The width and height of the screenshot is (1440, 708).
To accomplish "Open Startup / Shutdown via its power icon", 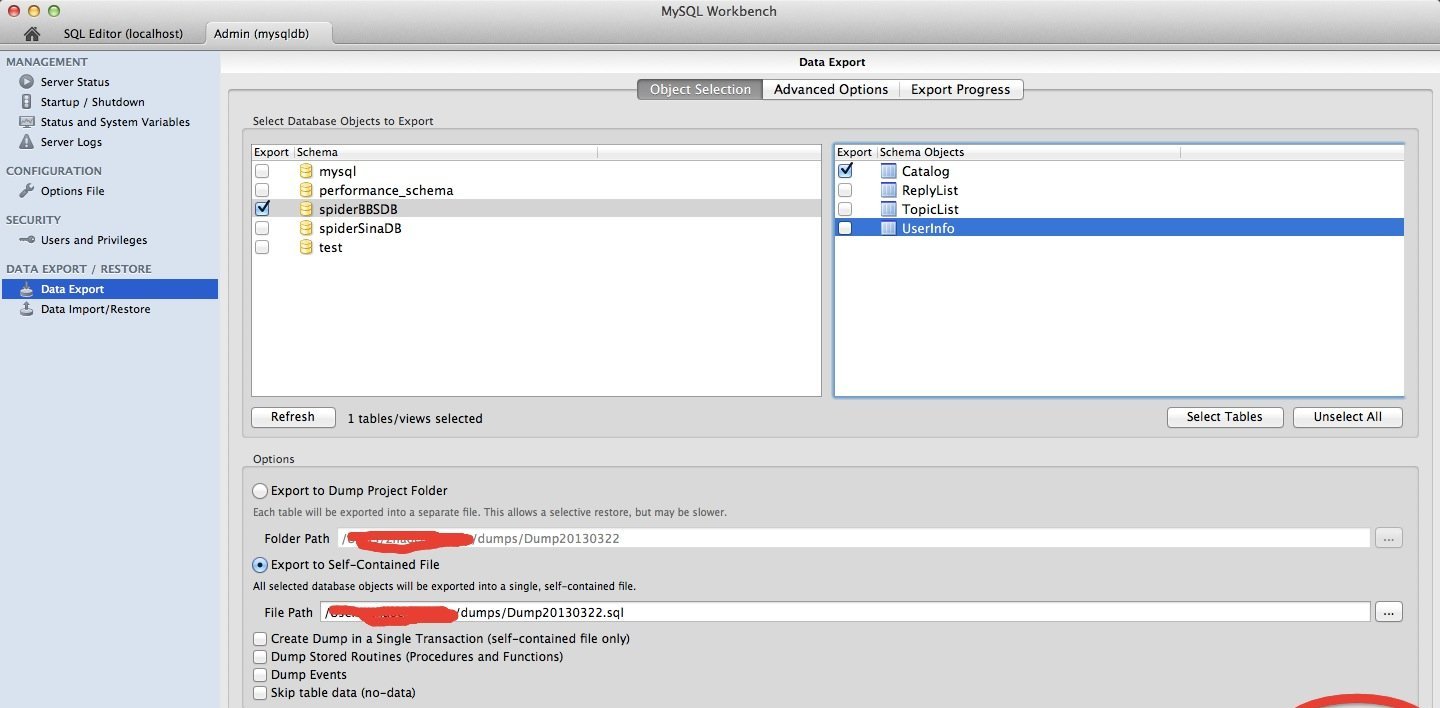I will (x=27, y=102).
